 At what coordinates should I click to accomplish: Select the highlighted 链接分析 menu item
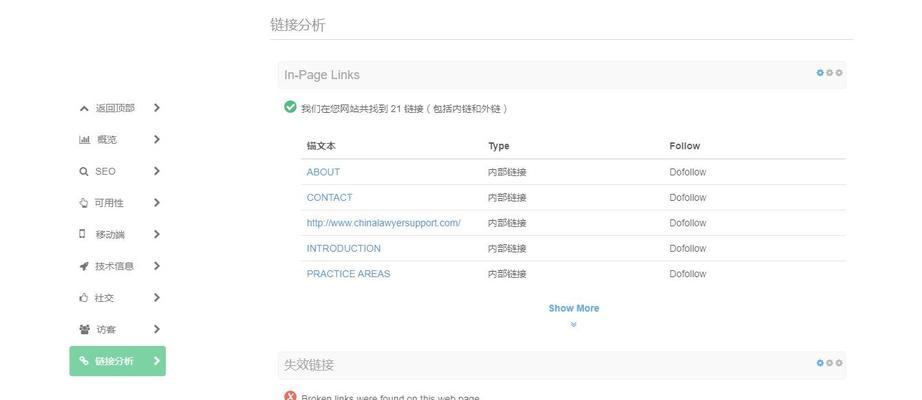pos(118,361)
